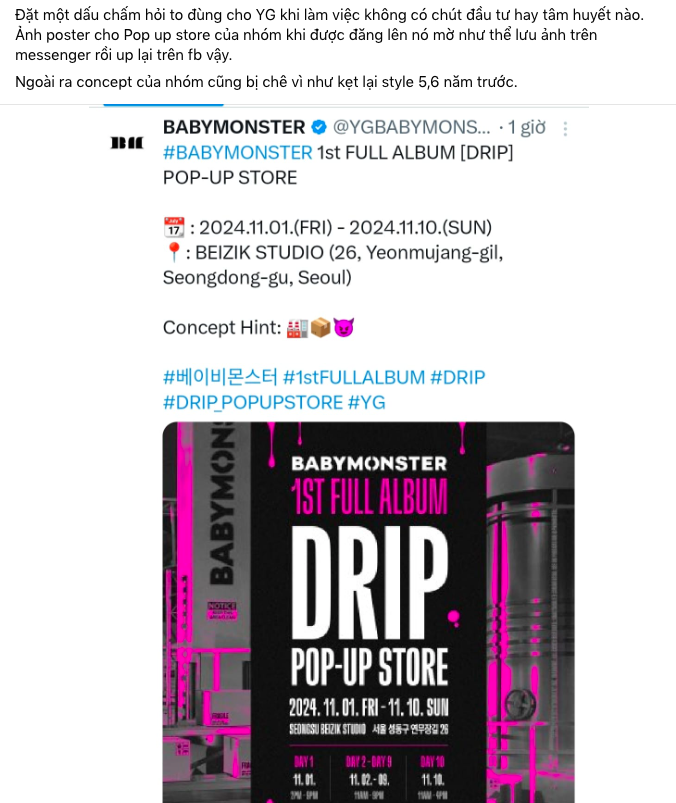This screenshot has width=676, height=803.
Task: Open the #BABYMONSTER hashtag link
Action: (x=238, y=153)
